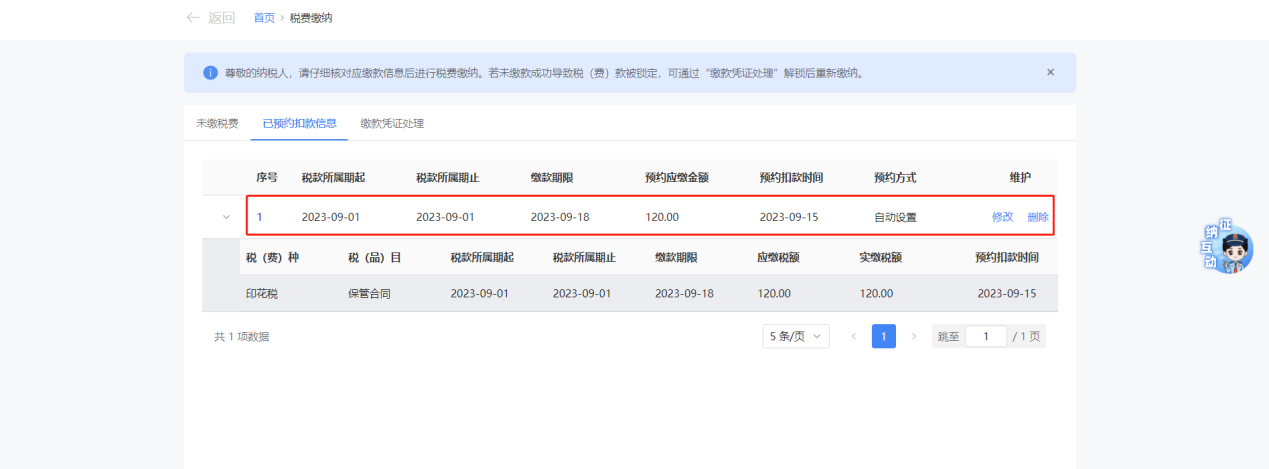The width and height of the screenshot is (1269, 469).
Task: Close the blue notice banner
Action: pos(1050,72)
